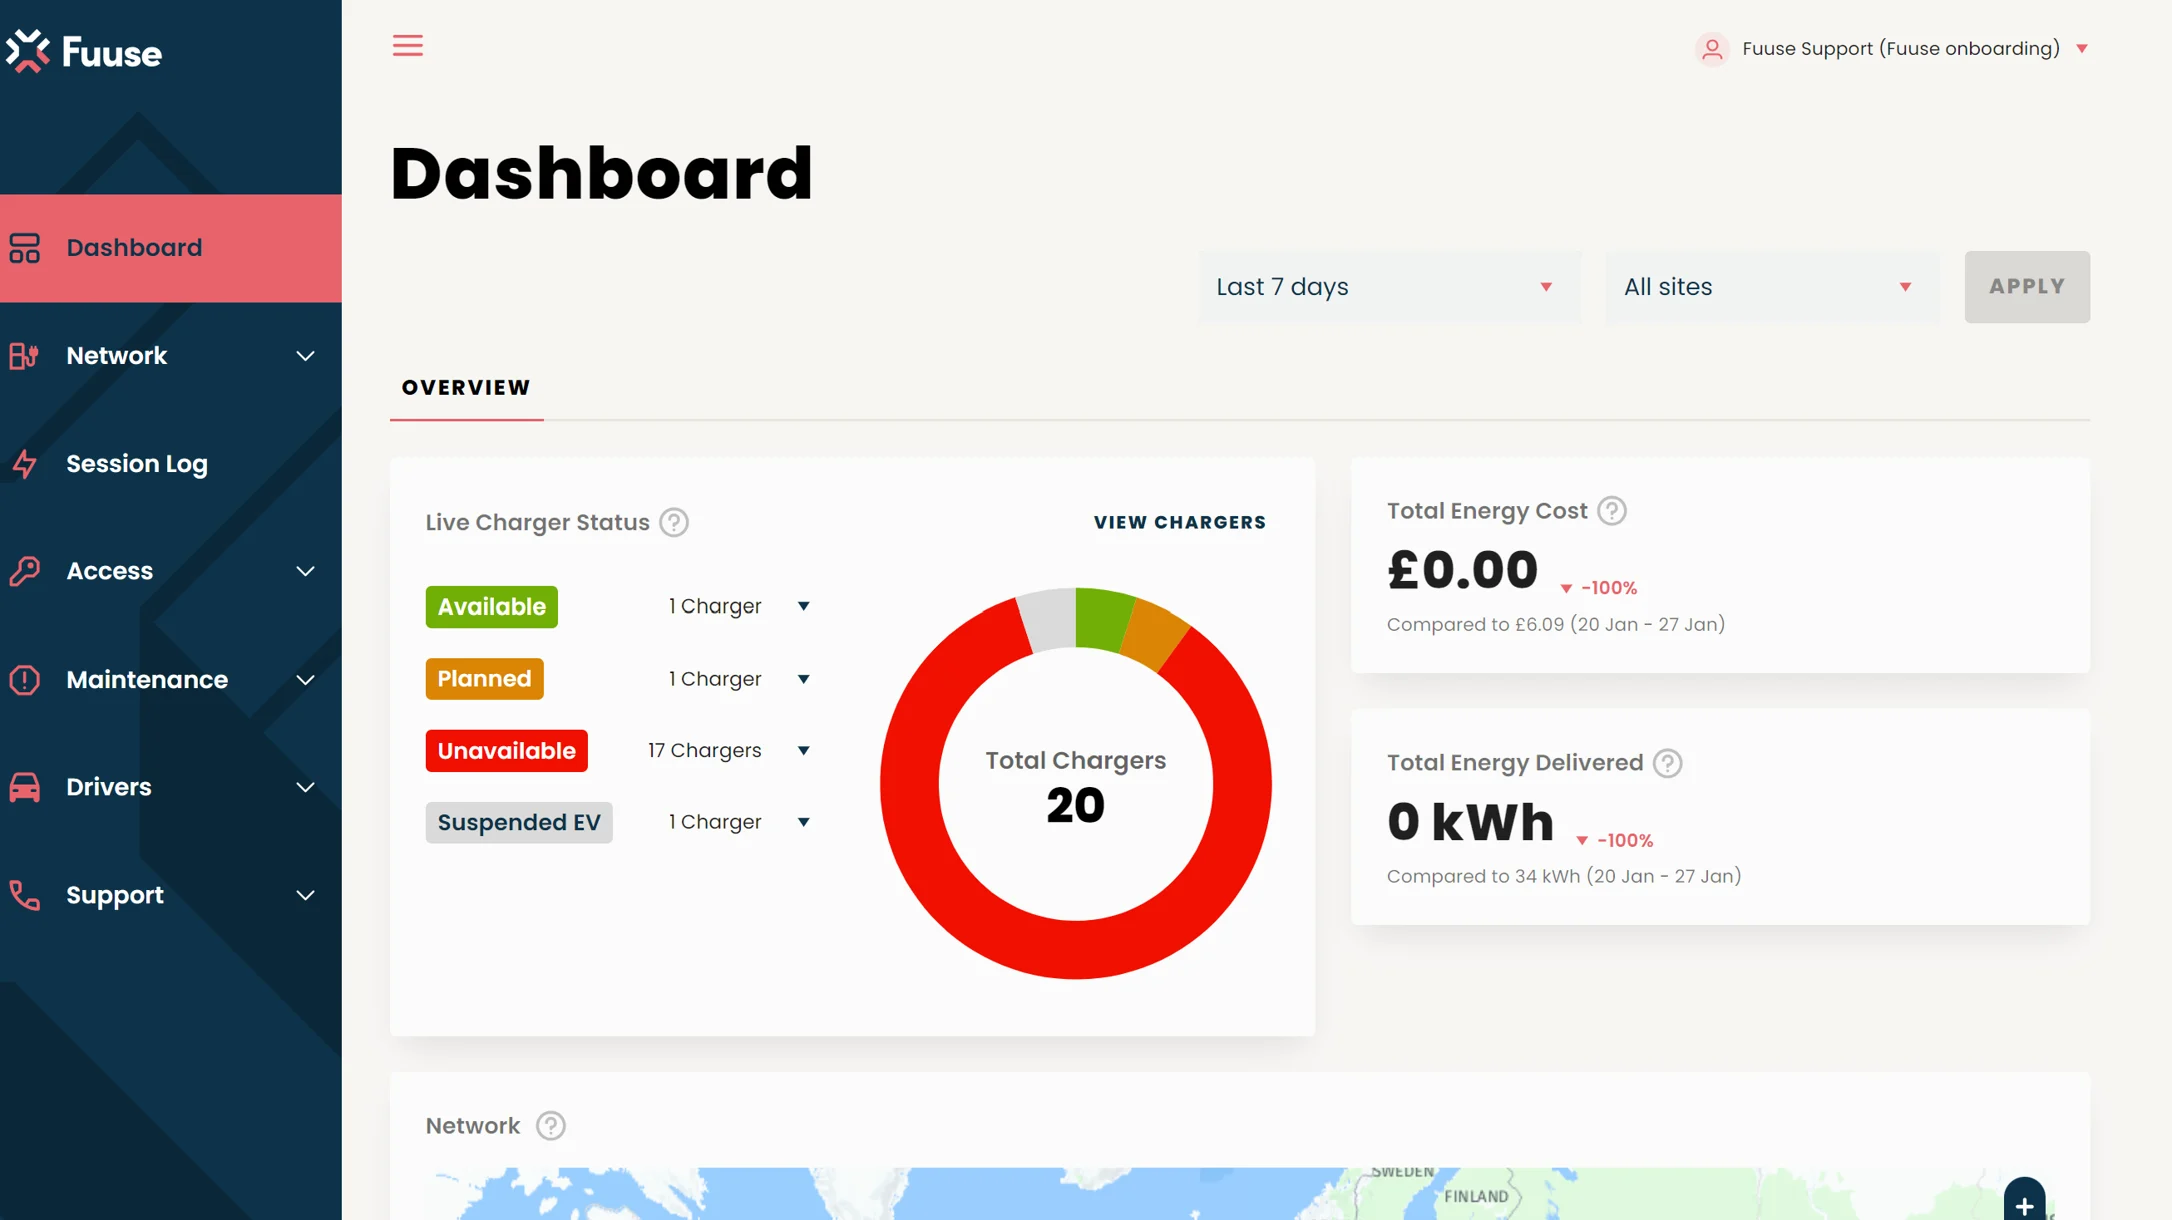
Task: Click the Suspended EV status badge
Action: coord(518,822)
